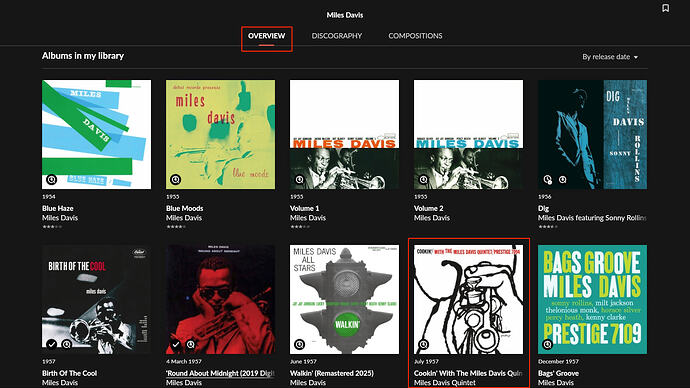Click Miles Davis Quintet artist link

point(444,383)
